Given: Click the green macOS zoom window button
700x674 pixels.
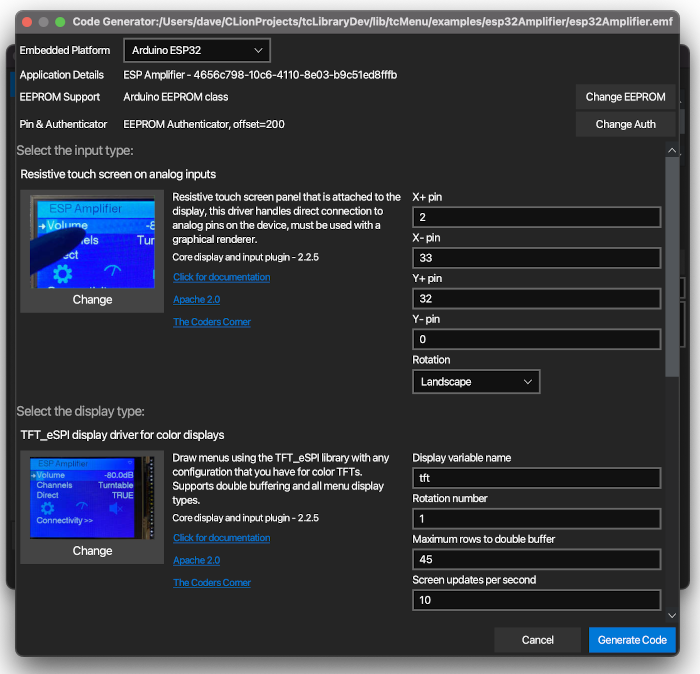Looking at the screenshot, I should tap(60, 21).
